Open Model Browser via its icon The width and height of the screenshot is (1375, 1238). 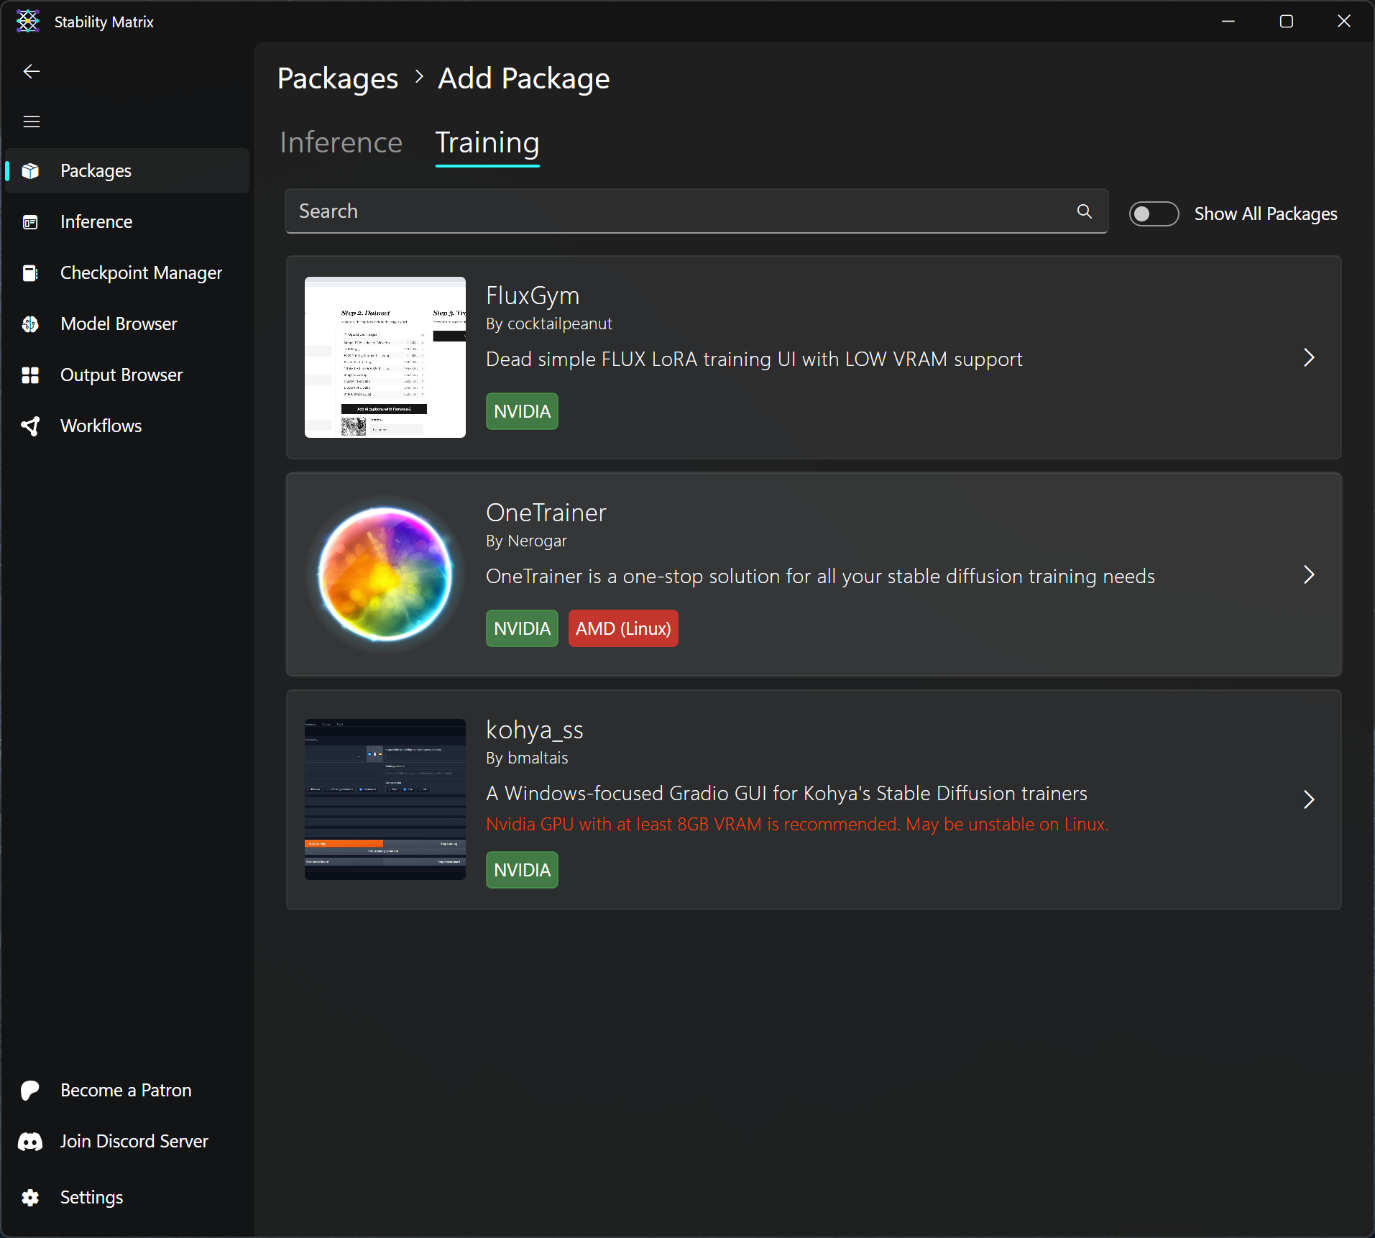pos(31,324)
